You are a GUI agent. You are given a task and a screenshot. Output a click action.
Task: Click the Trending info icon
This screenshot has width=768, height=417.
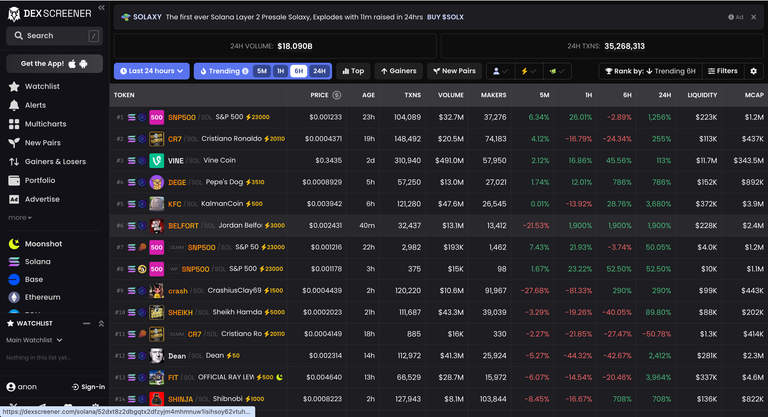click(x=245, y=71)
